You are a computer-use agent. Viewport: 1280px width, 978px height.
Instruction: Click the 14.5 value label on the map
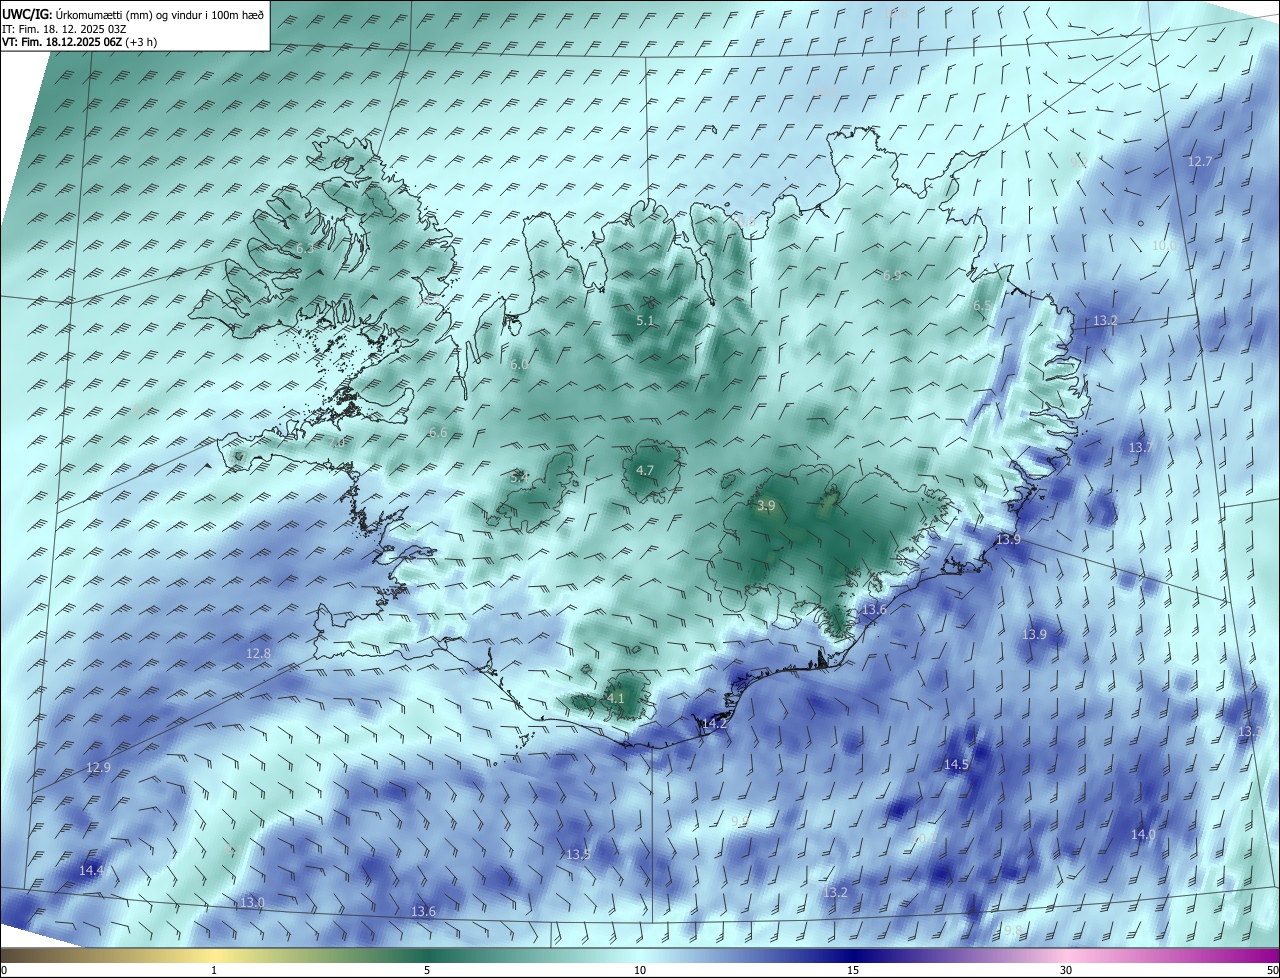tap(956, 764)
